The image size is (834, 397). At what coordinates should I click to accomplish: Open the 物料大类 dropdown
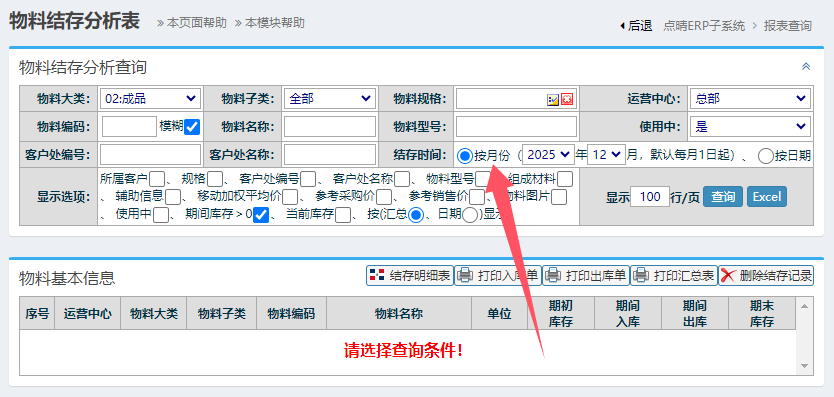point(150,98)
